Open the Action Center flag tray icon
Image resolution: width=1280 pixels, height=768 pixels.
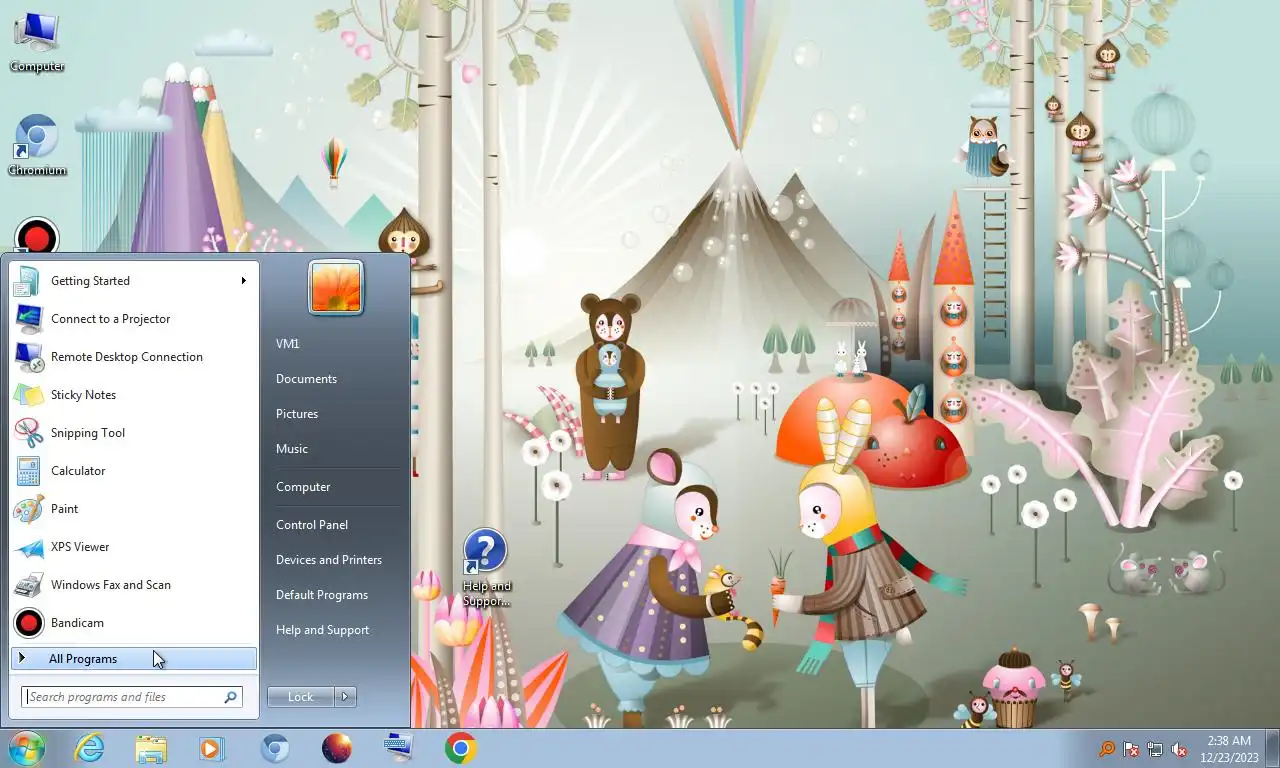coord(1131,749)
